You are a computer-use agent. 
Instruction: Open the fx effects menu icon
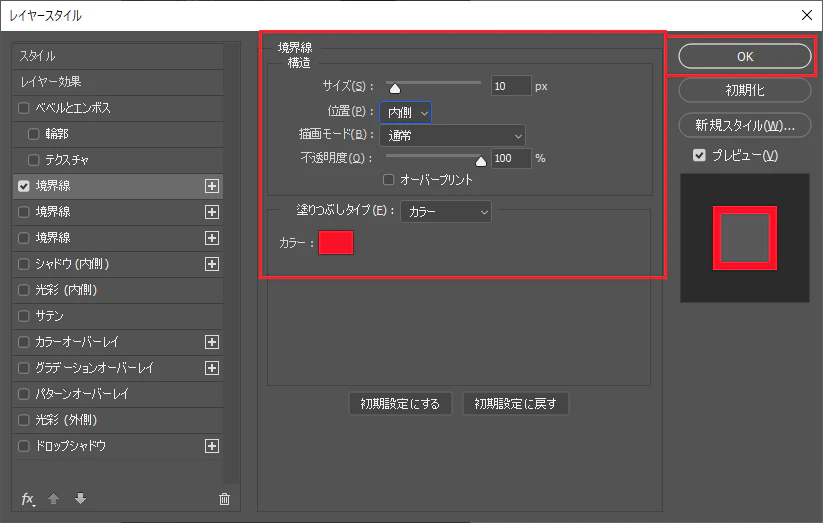(28, 499)
